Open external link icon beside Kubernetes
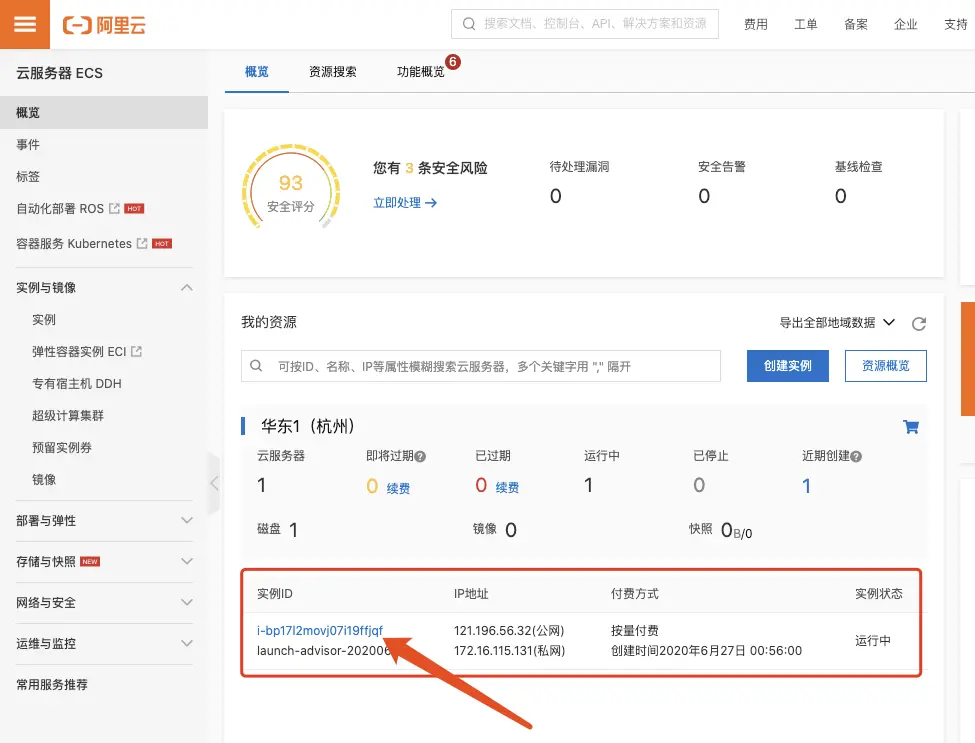Screen dimensions: 975x743 pyautogui.click(x=142, y=243)
